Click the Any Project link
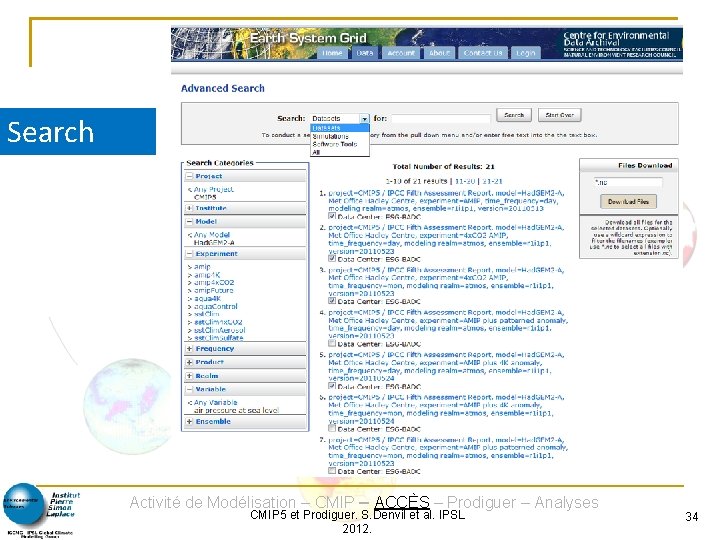 click(x=213, y=189)
